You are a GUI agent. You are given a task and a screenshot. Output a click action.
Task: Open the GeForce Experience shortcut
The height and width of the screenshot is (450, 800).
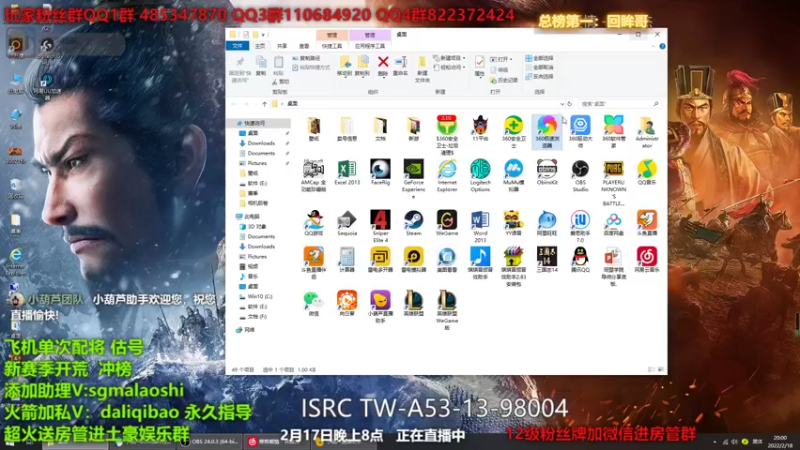(413, 179)
